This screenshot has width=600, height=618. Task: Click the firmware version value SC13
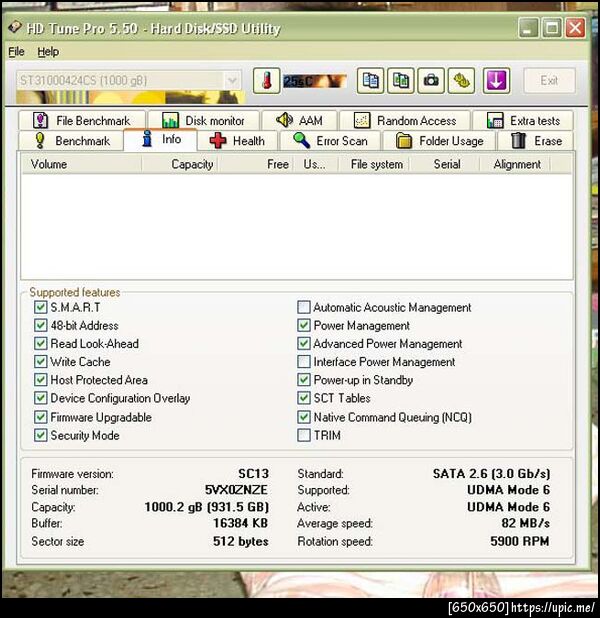253,473
